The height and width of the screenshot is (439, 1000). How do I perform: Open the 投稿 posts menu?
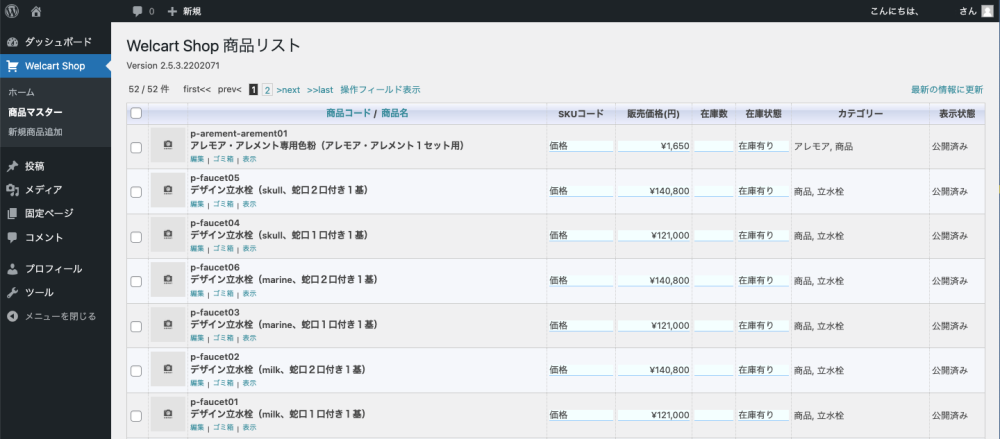pyautogui.click(x=34, y=166)
